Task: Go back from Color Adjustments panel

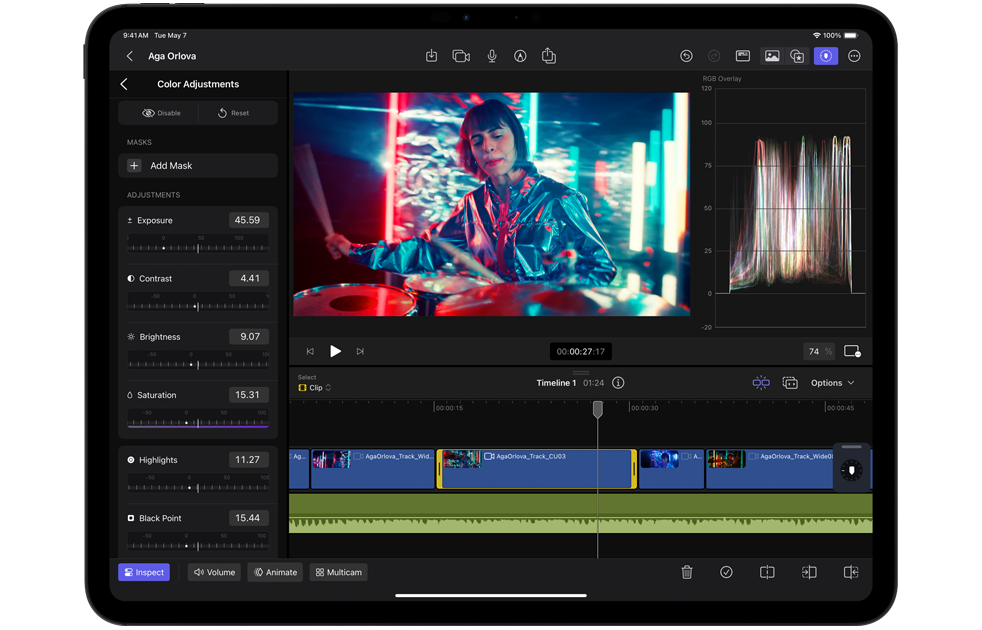Action: tap(124, 84)
